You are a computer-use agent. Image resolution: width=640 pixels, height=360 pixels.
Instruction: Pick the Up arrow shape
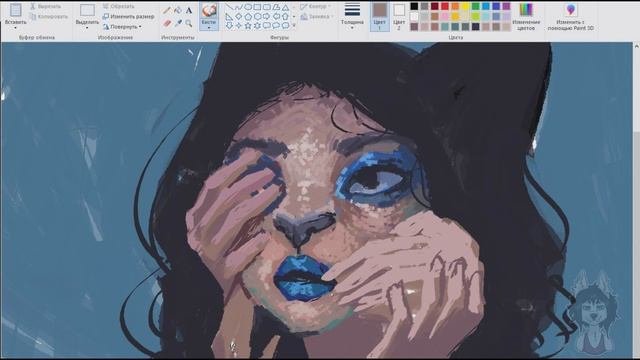pos(285,17)
